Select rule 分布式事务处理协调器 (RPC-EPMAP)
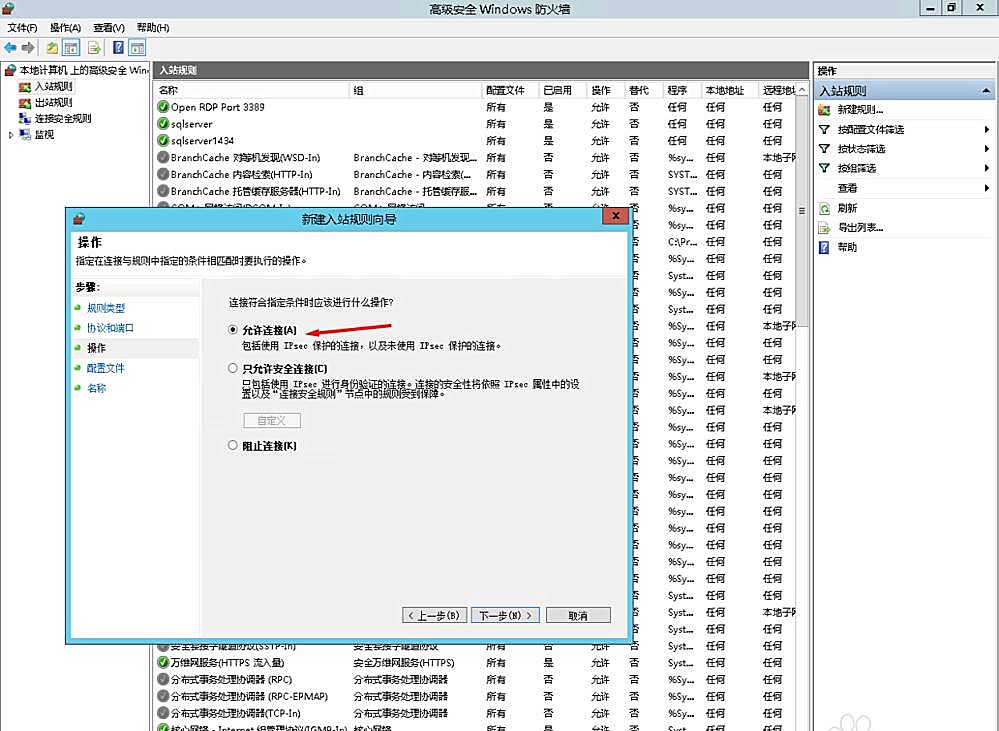The height and width of the screenshot is (731, 999). (x=475, y=697)
